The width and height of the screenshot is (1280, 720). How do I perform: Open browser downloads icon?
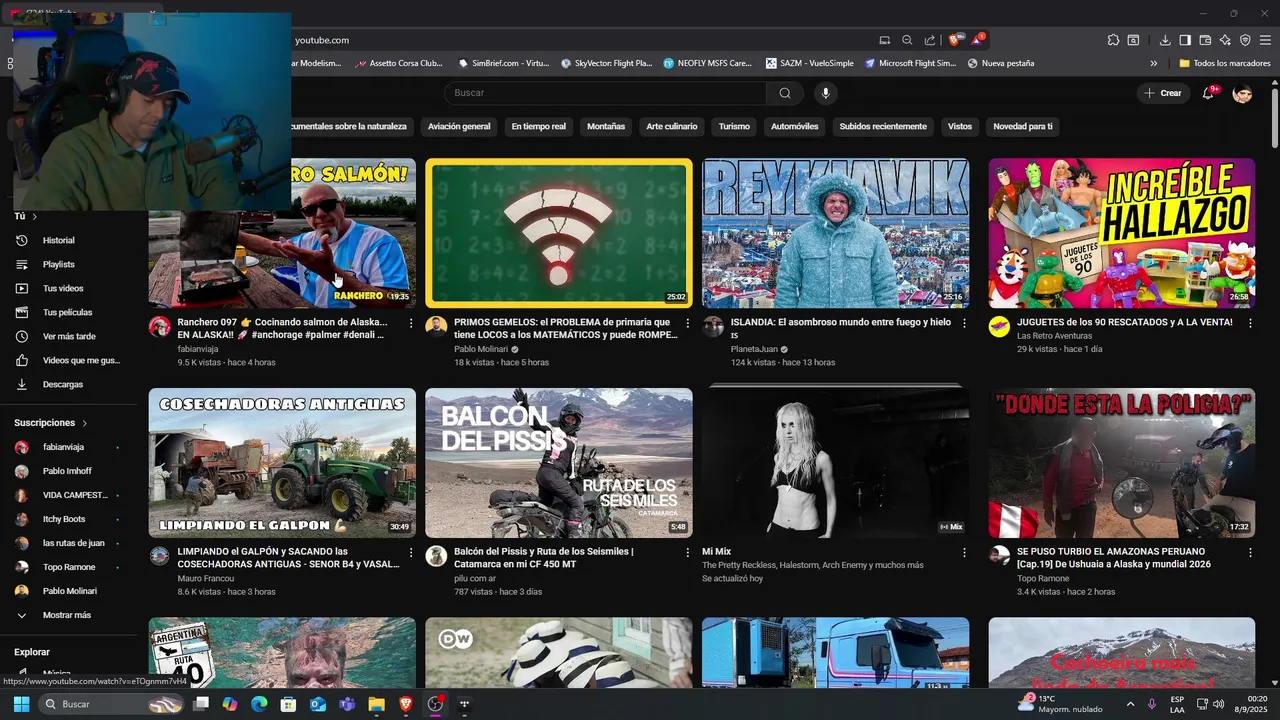tap(1165, 40)
